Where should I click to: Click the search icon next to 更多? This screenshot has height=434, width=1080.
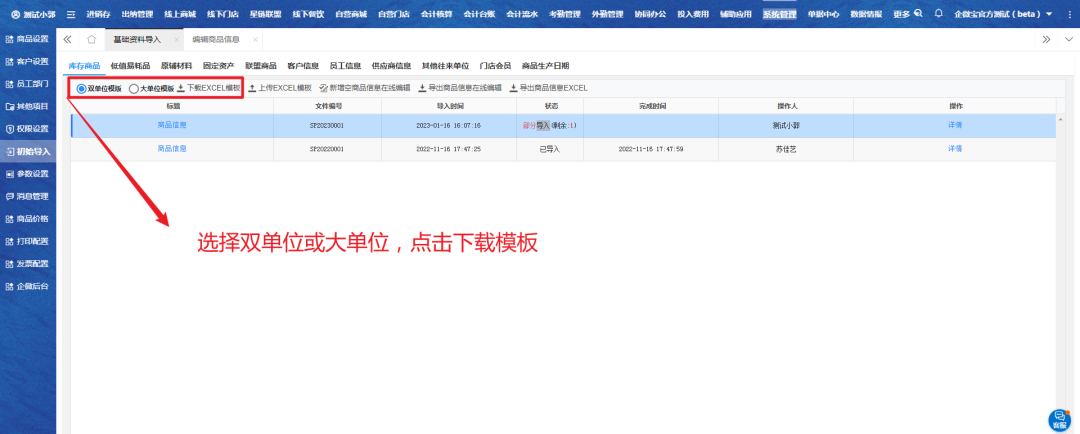(x=917, y=14)
